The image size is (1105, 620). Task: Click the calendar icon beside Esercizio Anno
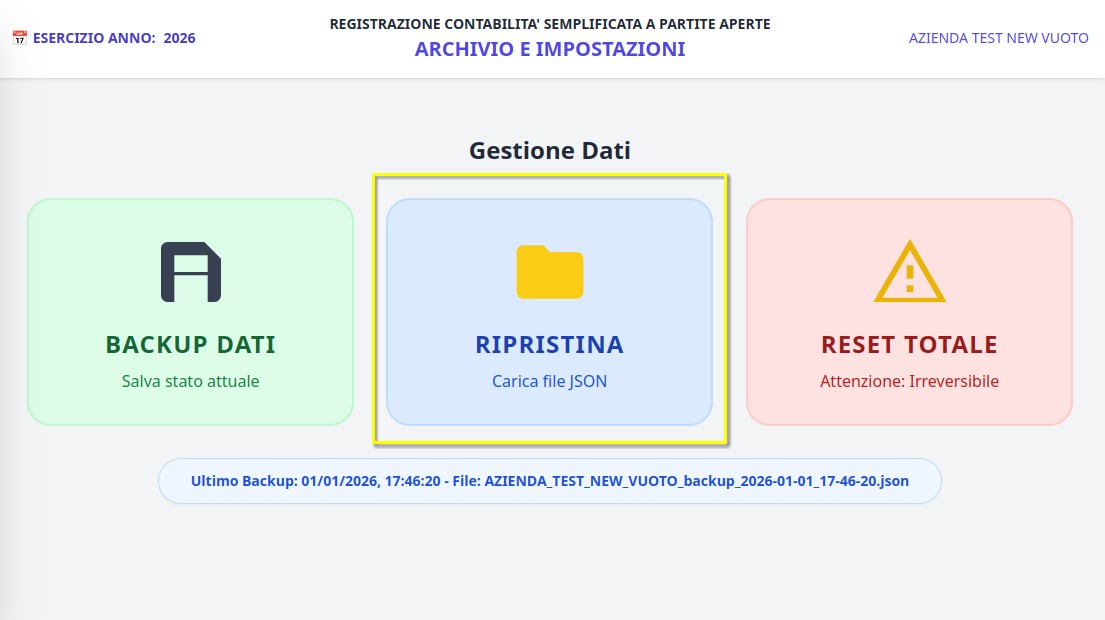(19, 38)
